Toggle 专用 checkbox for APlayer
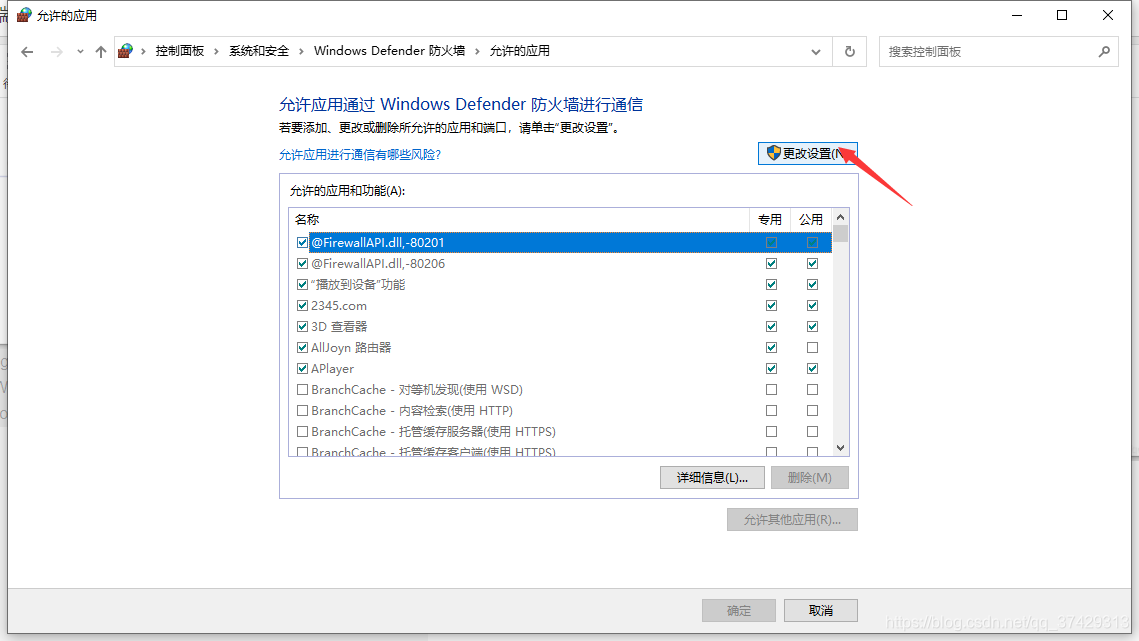The height and width of the screenshot is (641, 1139). point(771,369)
